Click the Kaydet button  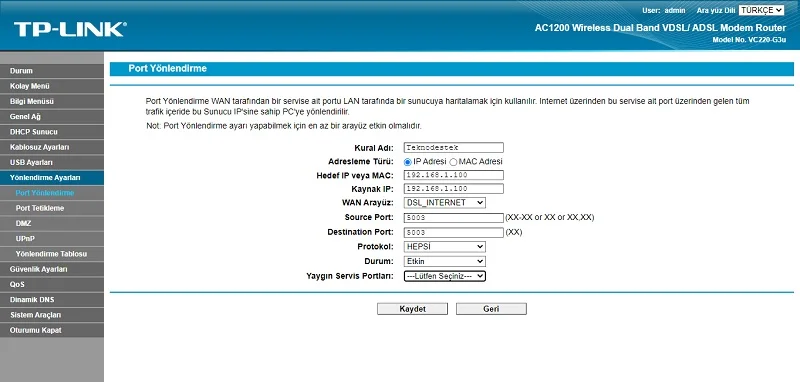coord(412,309)
